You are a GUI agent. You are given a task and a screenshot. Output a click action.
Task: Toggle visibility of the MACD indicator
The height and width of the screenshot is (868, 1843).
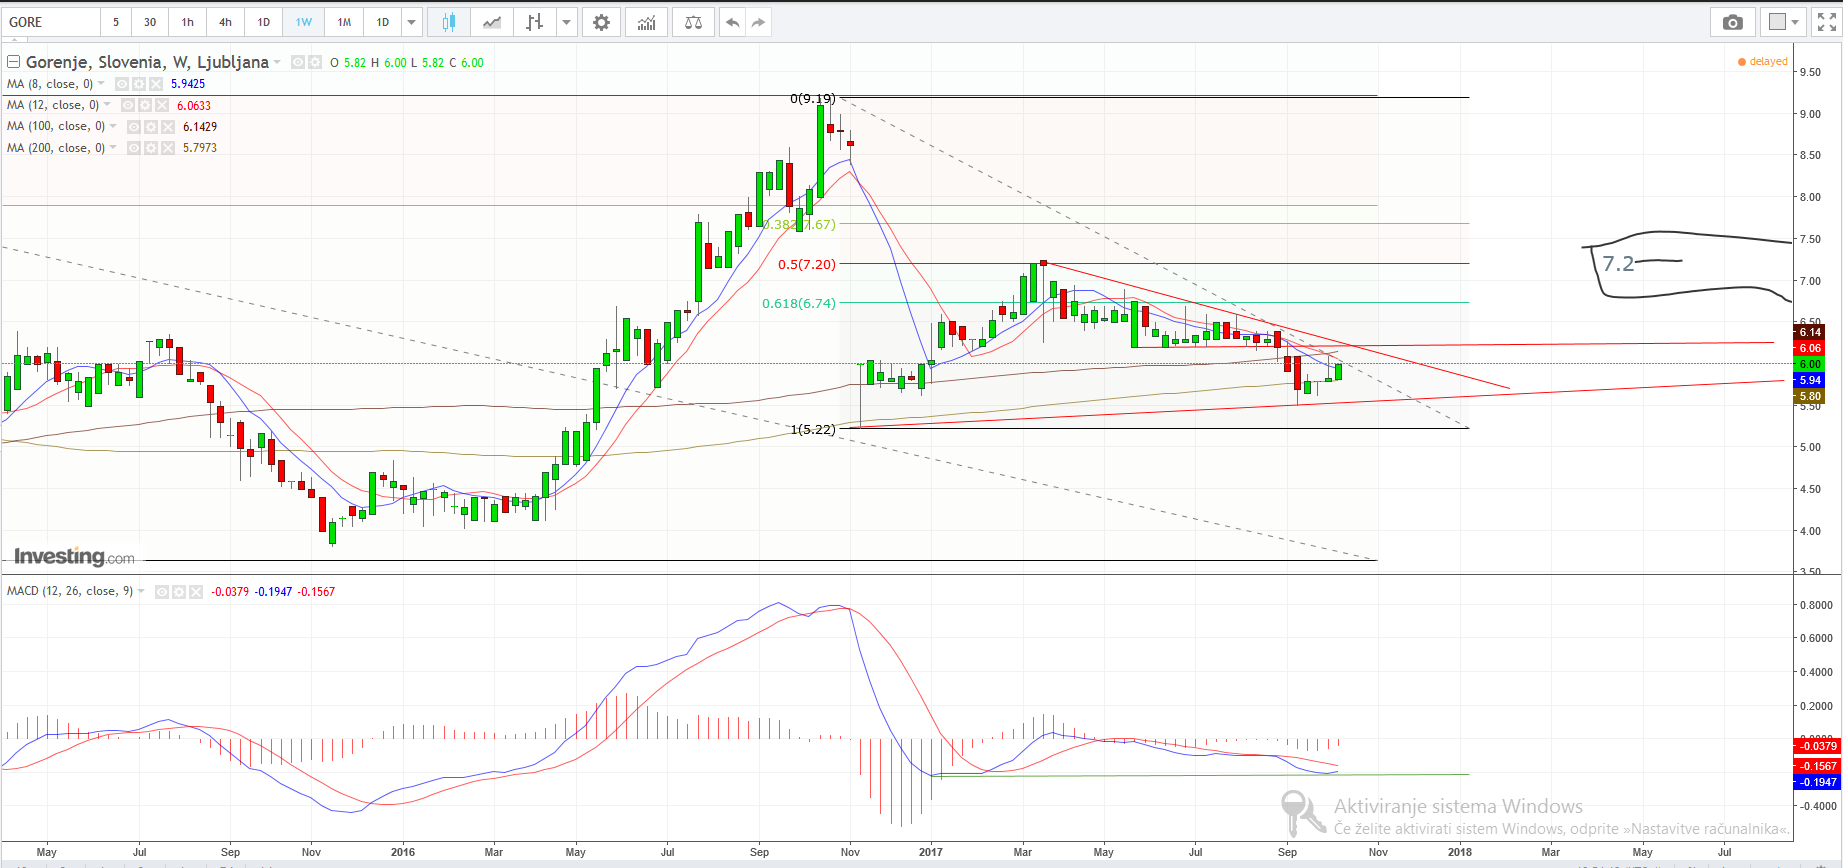pos(162,592)
